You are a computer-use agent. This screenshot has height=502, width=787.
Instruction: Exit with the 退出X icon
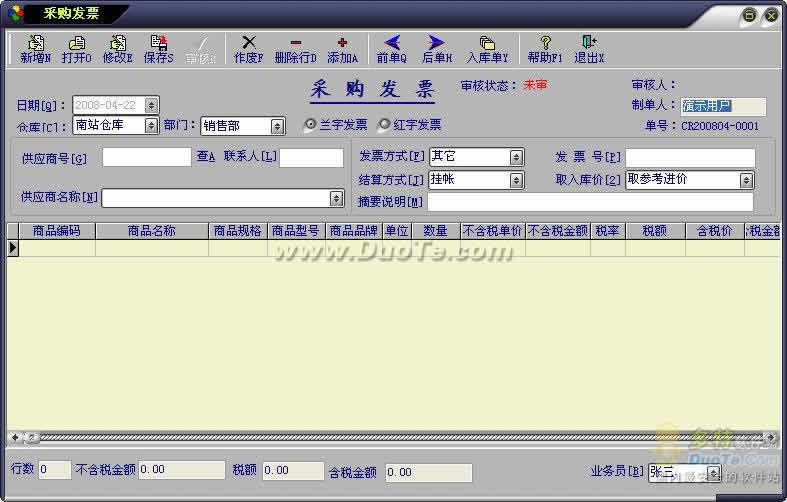pos(589,50)
